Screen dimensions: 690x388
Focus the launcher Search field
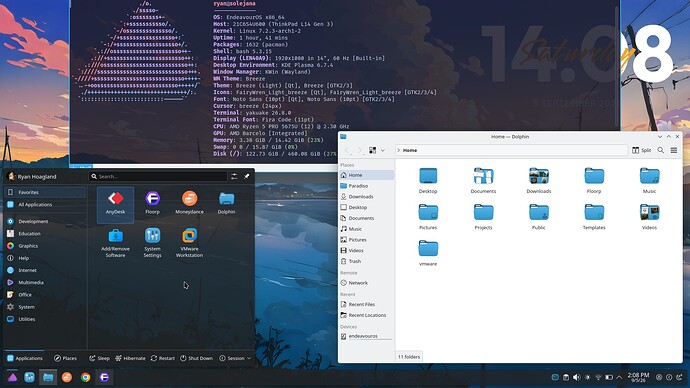[158, 176]
